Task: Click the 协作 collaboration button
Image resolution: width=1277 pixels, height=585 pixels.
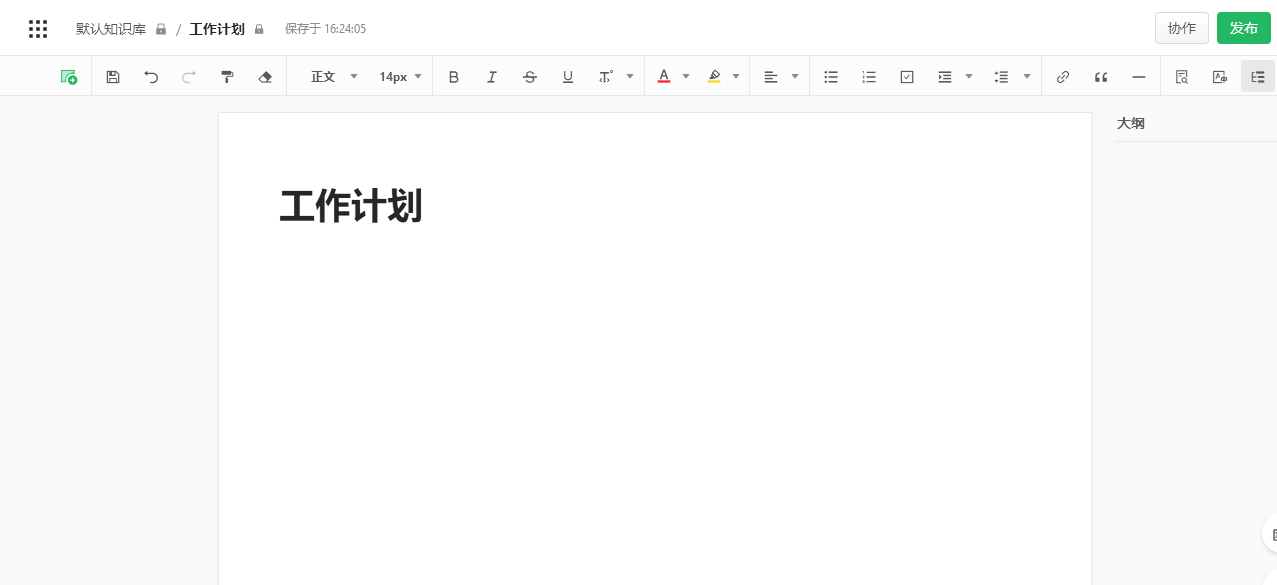Action: 1182,28
